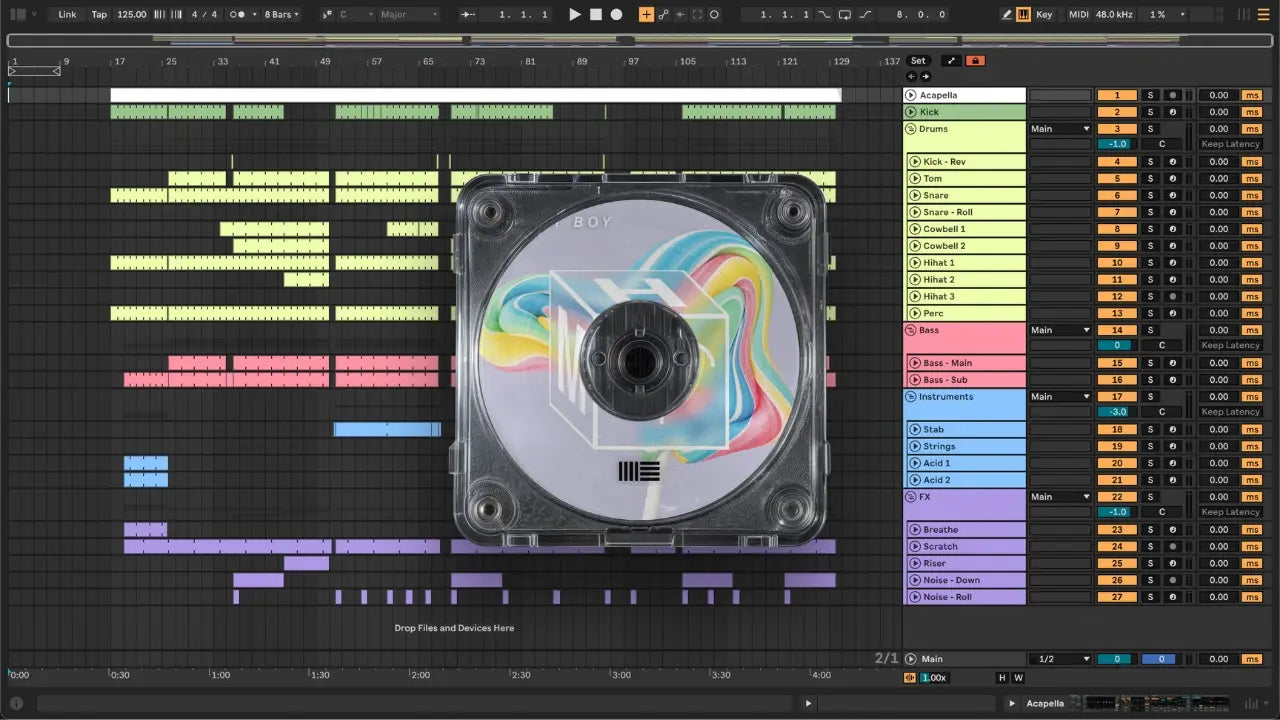Collapse the Drums group track
Screen dimensions: 1280x720
coord(910,129)
